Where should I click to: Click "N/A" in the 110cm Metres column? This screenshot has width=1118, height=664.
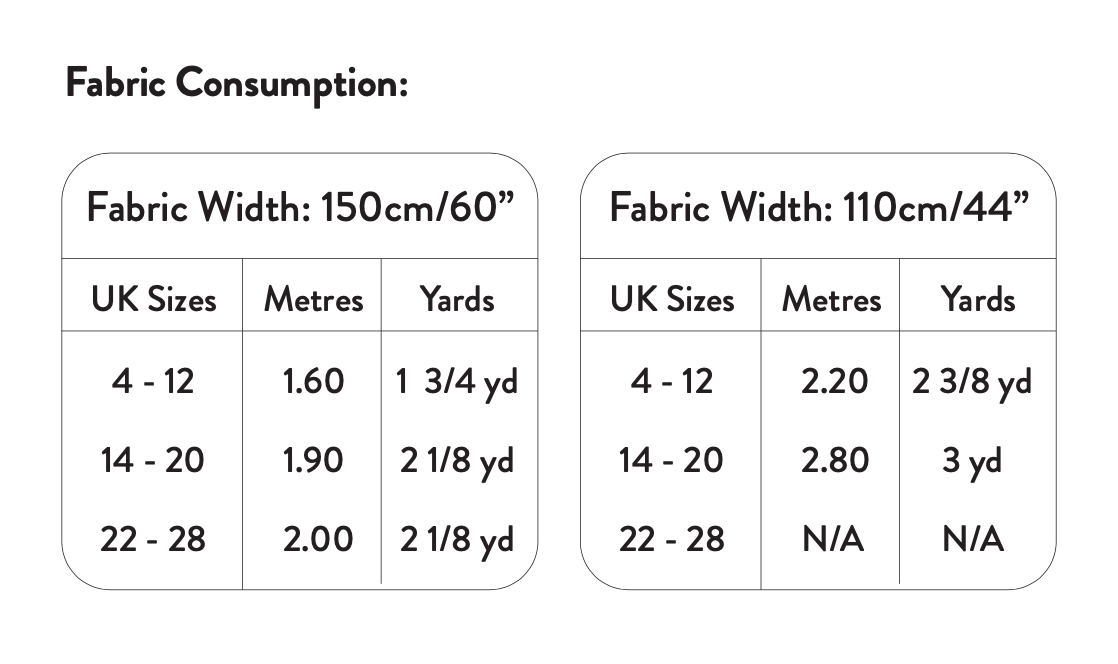[831, 539]
